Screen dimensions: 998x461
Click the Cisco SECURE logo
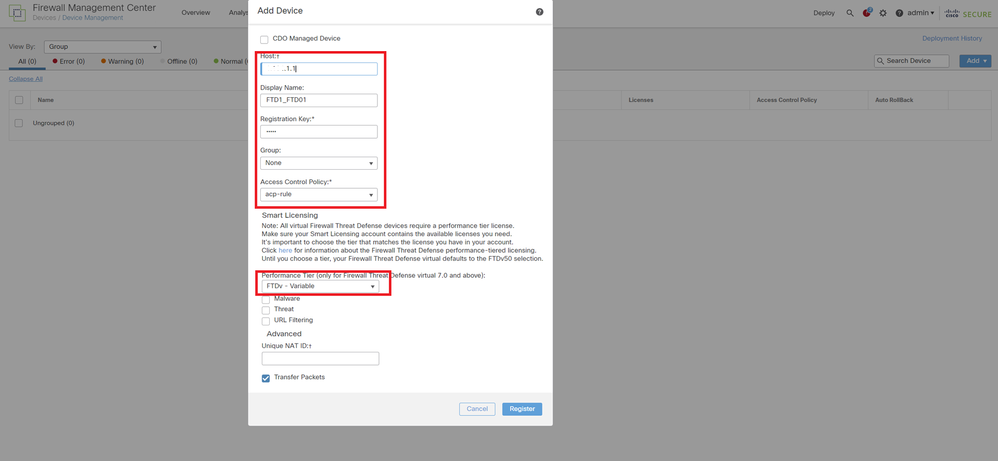click(968, 13)
